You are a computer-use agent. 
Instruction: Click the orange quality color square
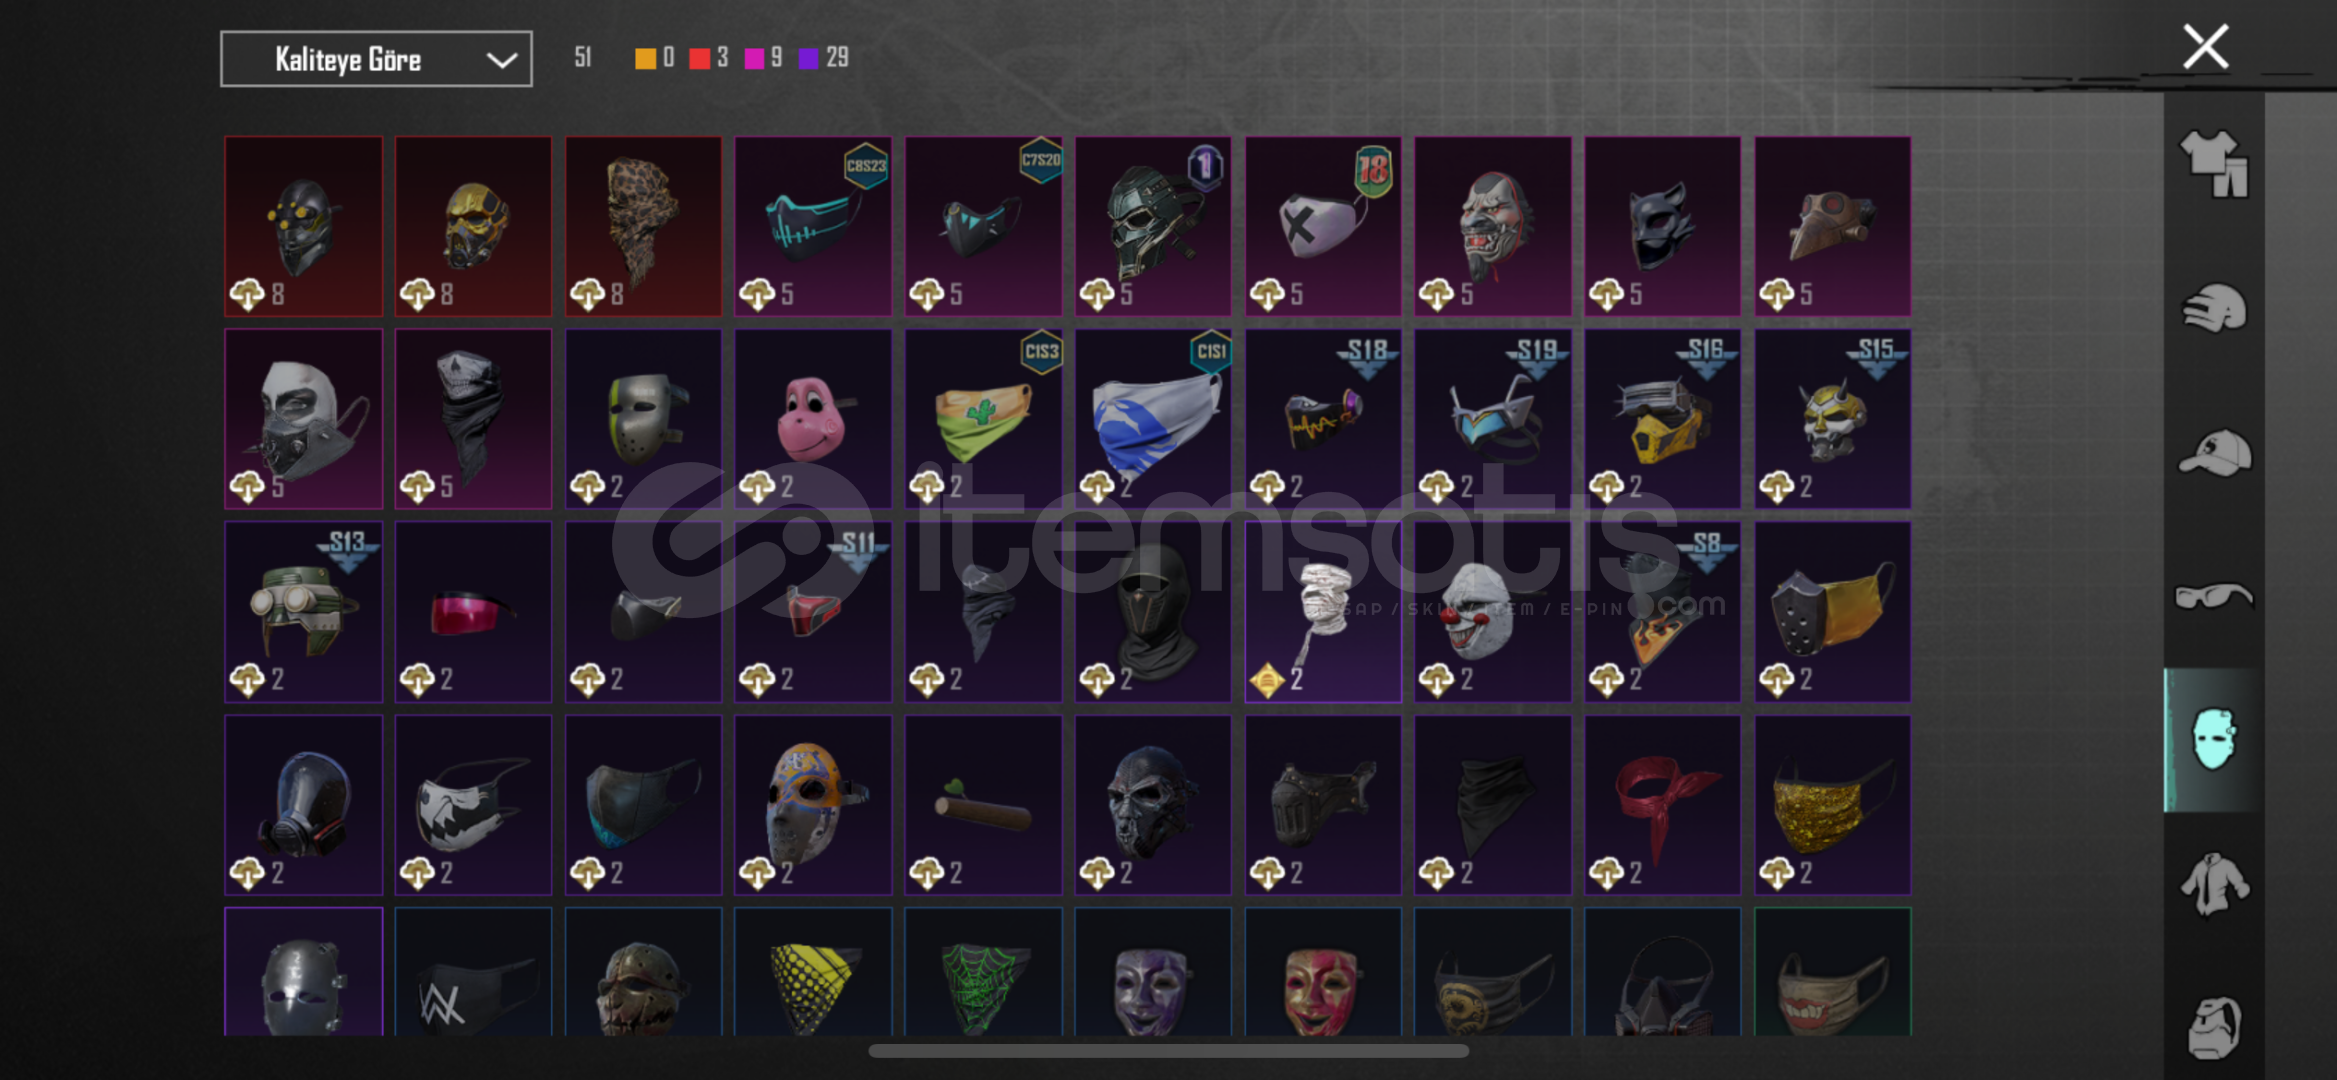pos(645,58)
